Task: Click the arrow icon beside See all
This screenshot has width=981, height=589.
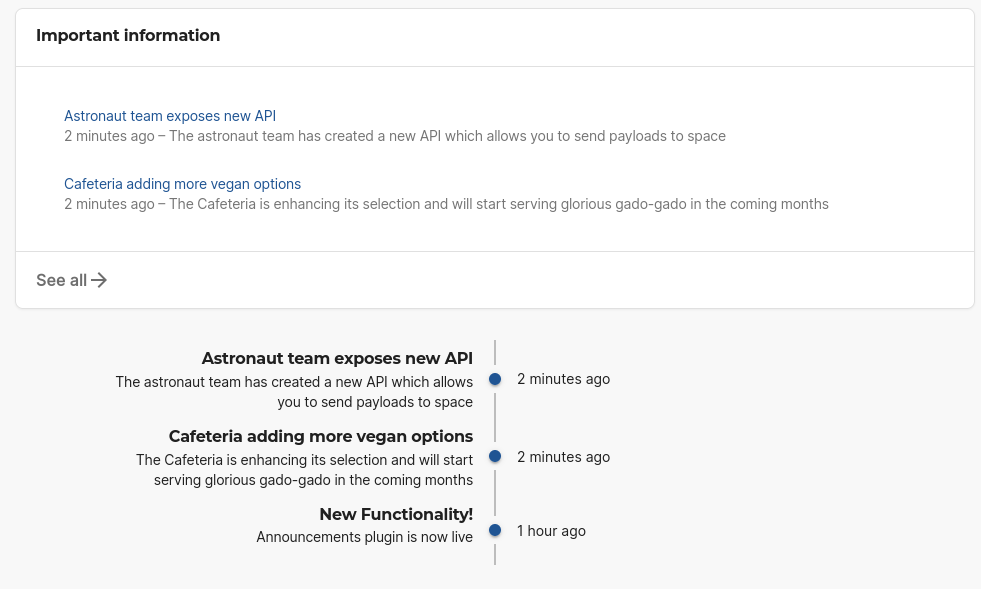Action: tap(99, 280)
